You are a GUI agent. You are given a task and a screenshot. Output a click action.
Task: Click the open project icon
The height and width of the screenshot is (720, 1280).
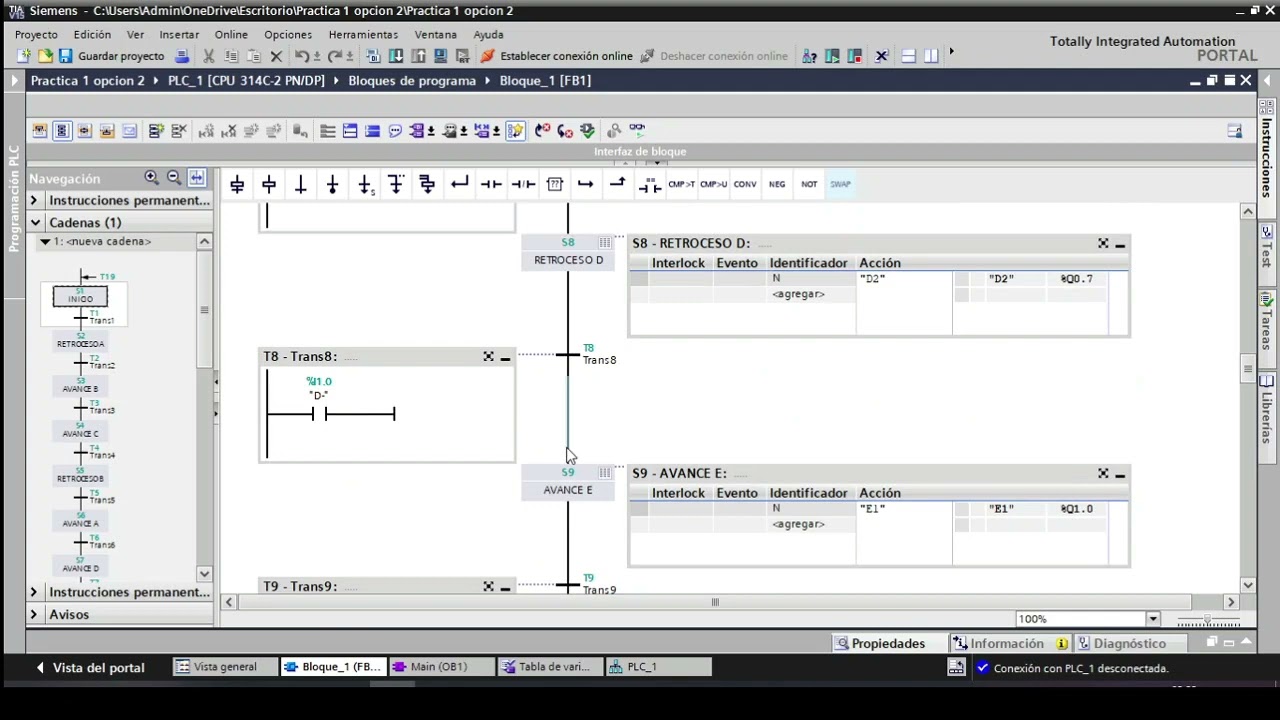45,56
